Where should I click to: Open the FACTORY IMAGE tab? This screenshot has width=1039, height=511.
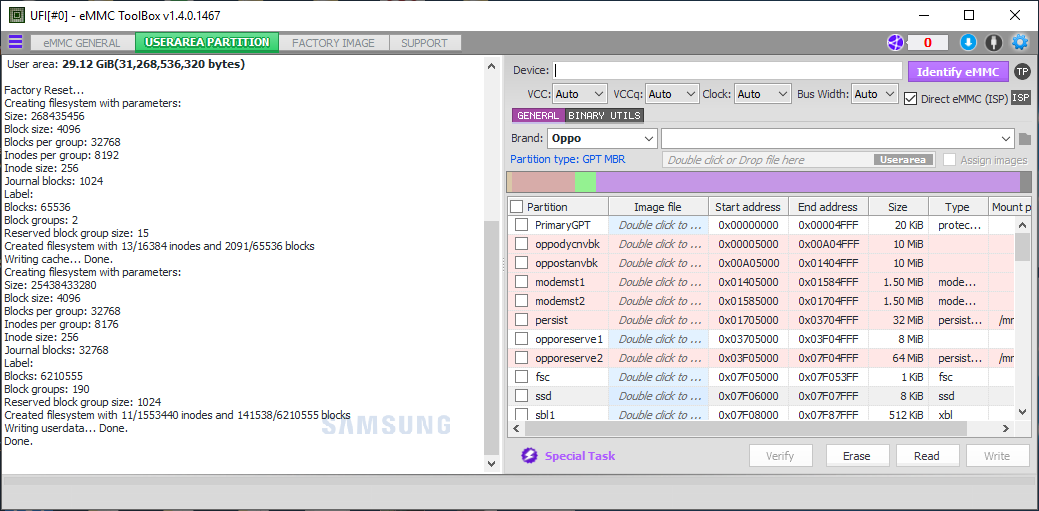click(333, 43)
